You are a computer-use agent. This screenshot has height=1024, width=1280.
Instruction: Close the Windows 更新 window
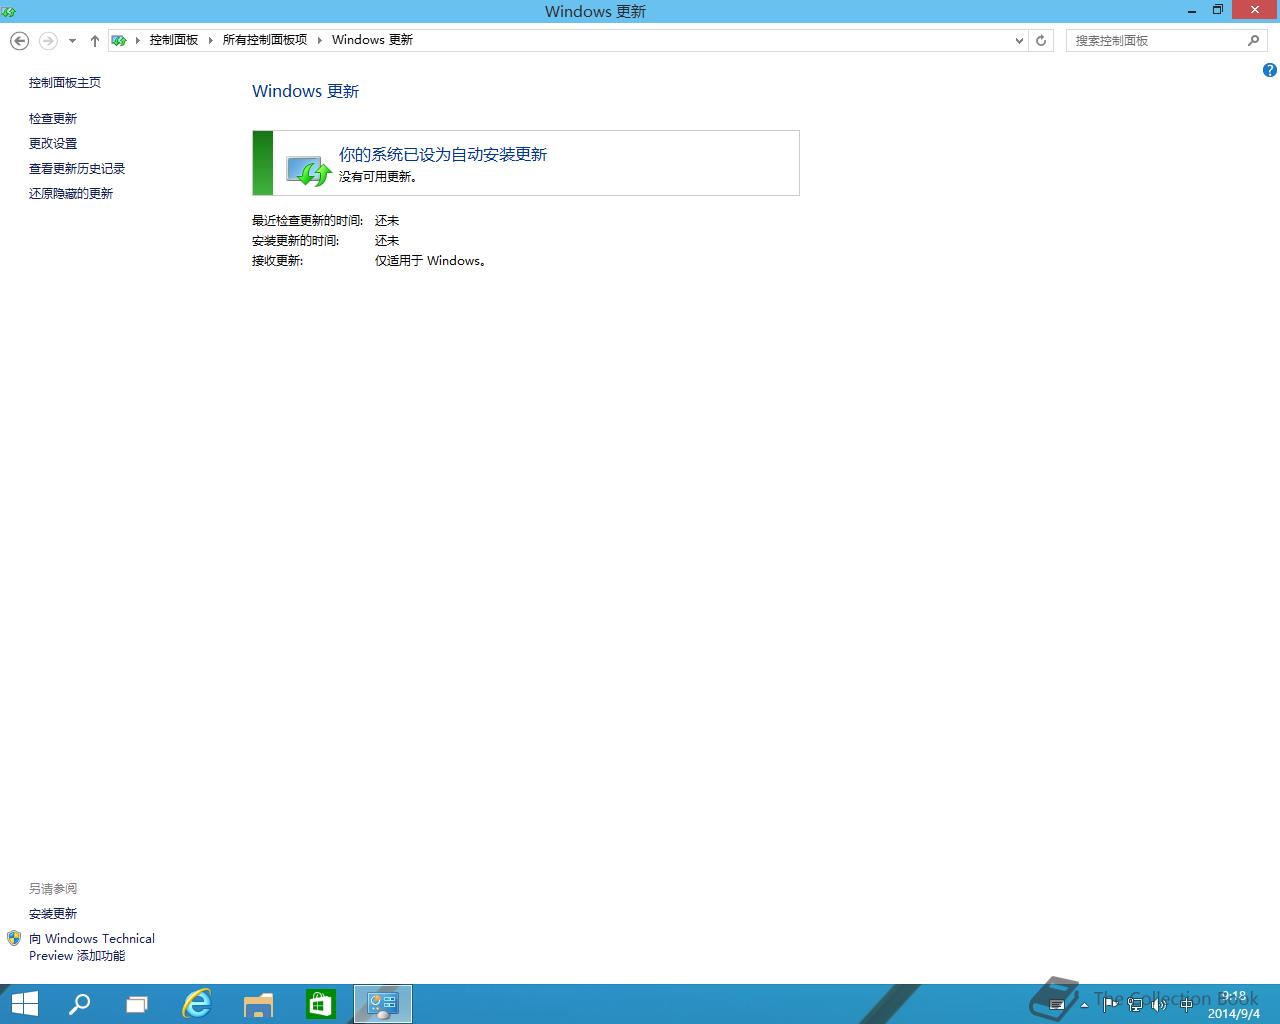tap(1254, 10)
